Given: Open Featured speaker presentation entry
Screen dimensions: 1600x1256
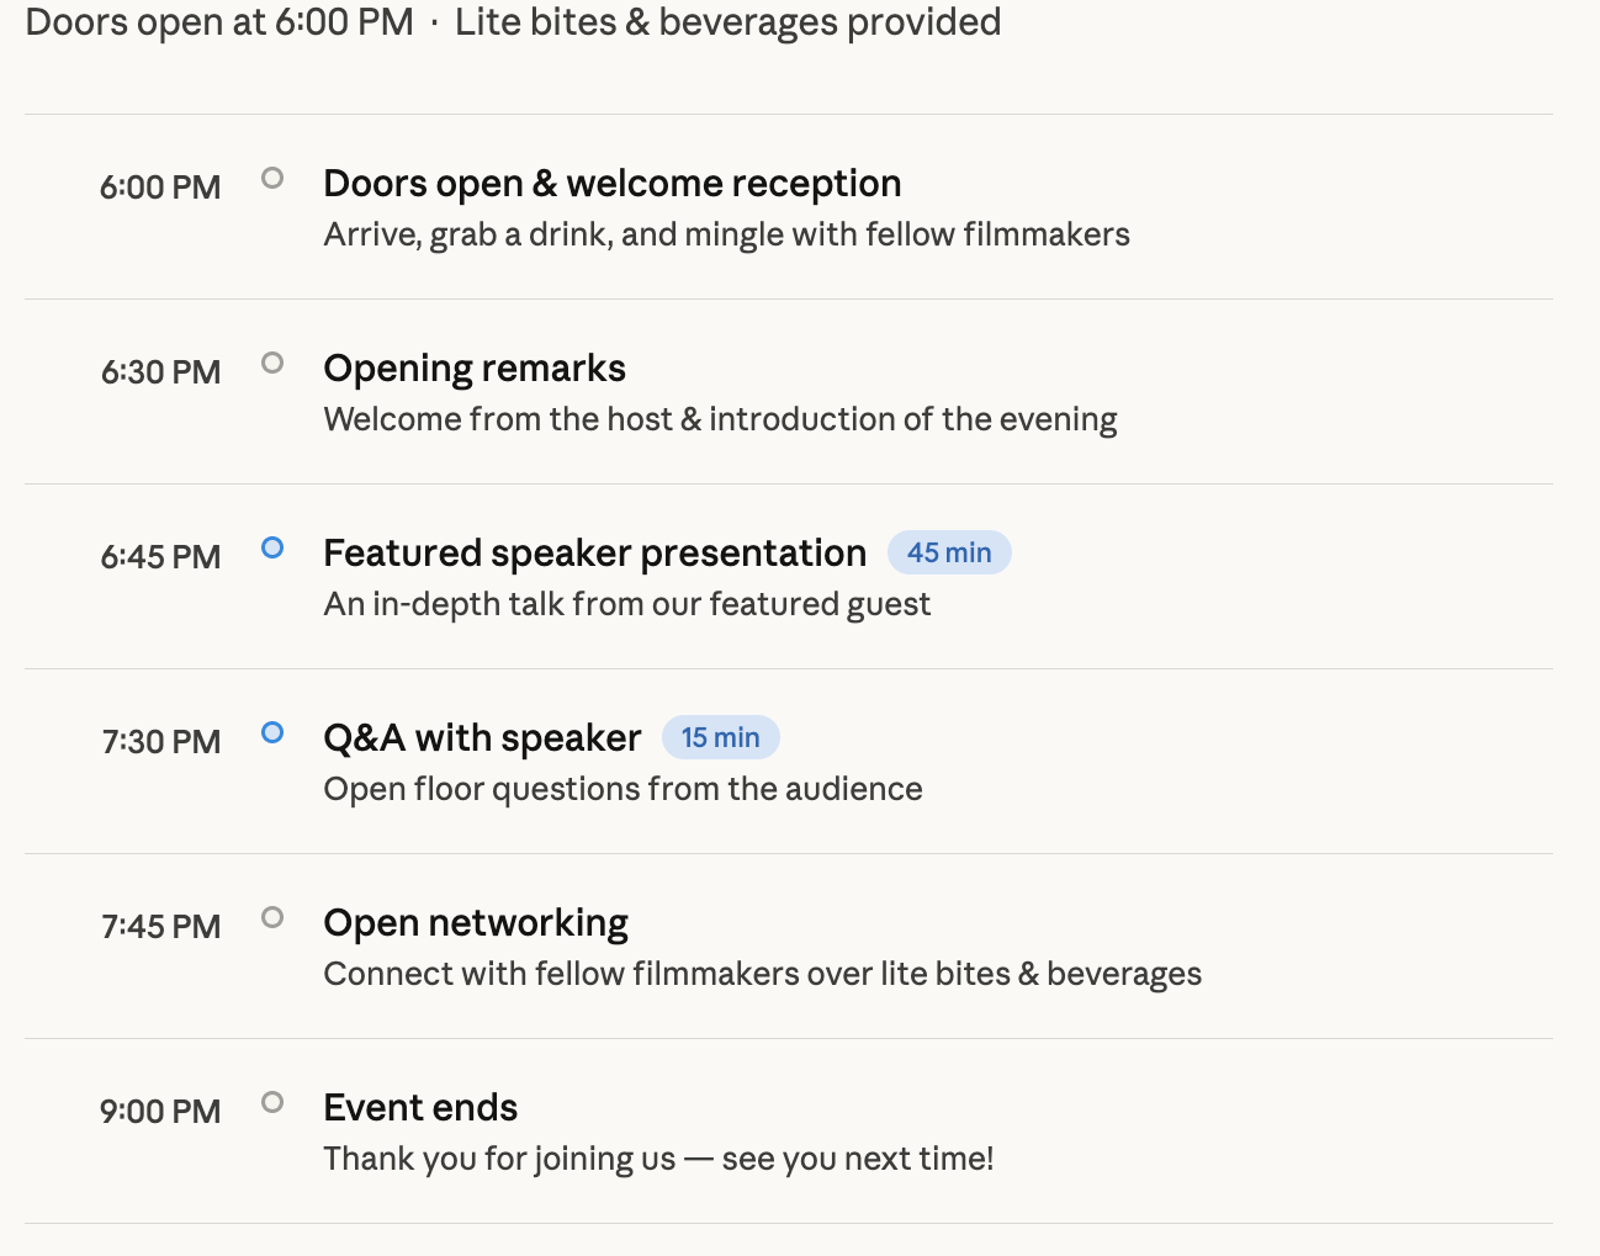Looking at the screenshot, I should point(594,554).
